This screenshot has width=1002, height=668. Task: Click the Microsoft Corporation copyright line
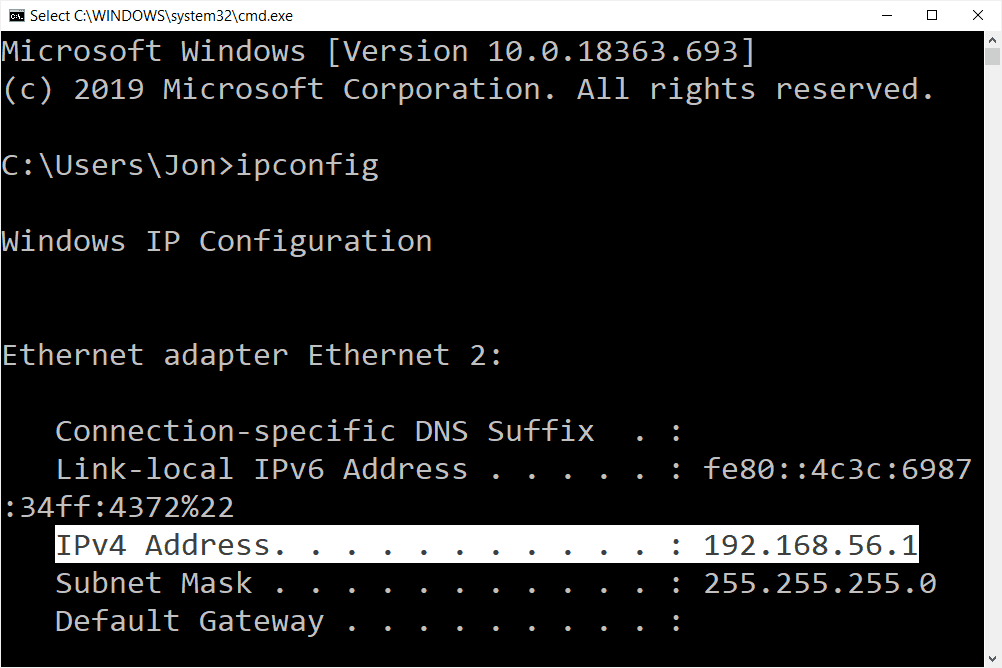tap(468, 89)
